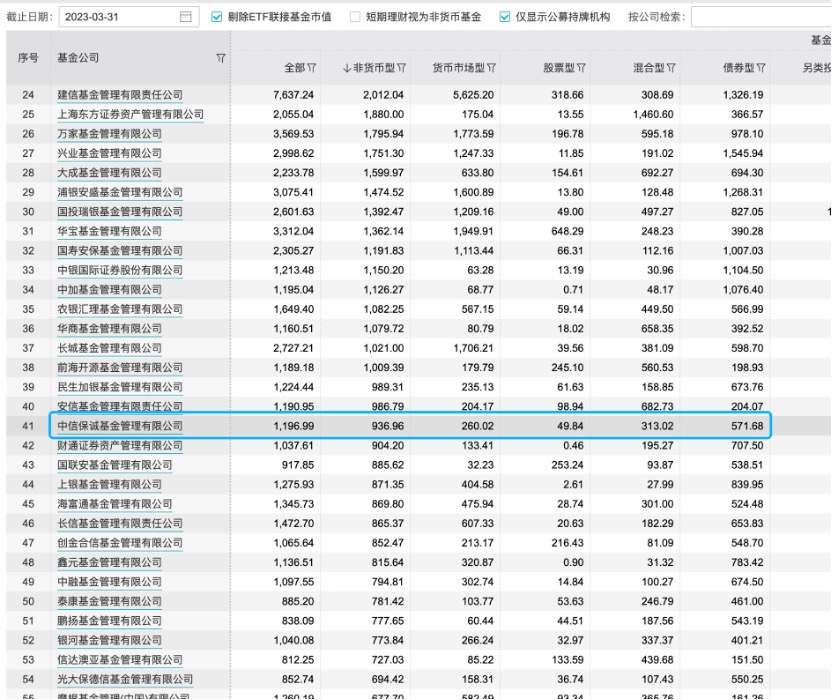Sort by 债券型 column header
The width and height of the screenshot is (832, 700).
click(x=739, y=68)
